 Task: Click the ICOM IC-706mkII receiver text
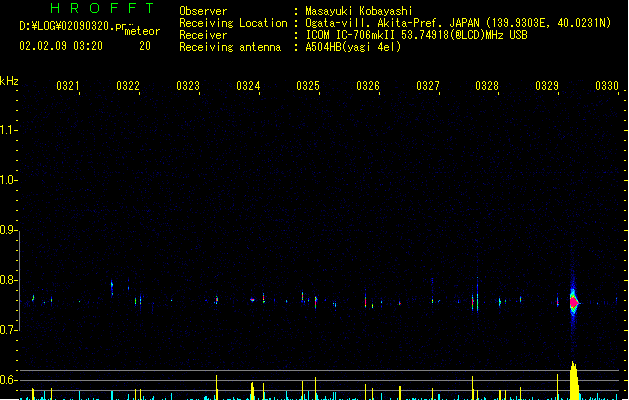coord(416,35)
